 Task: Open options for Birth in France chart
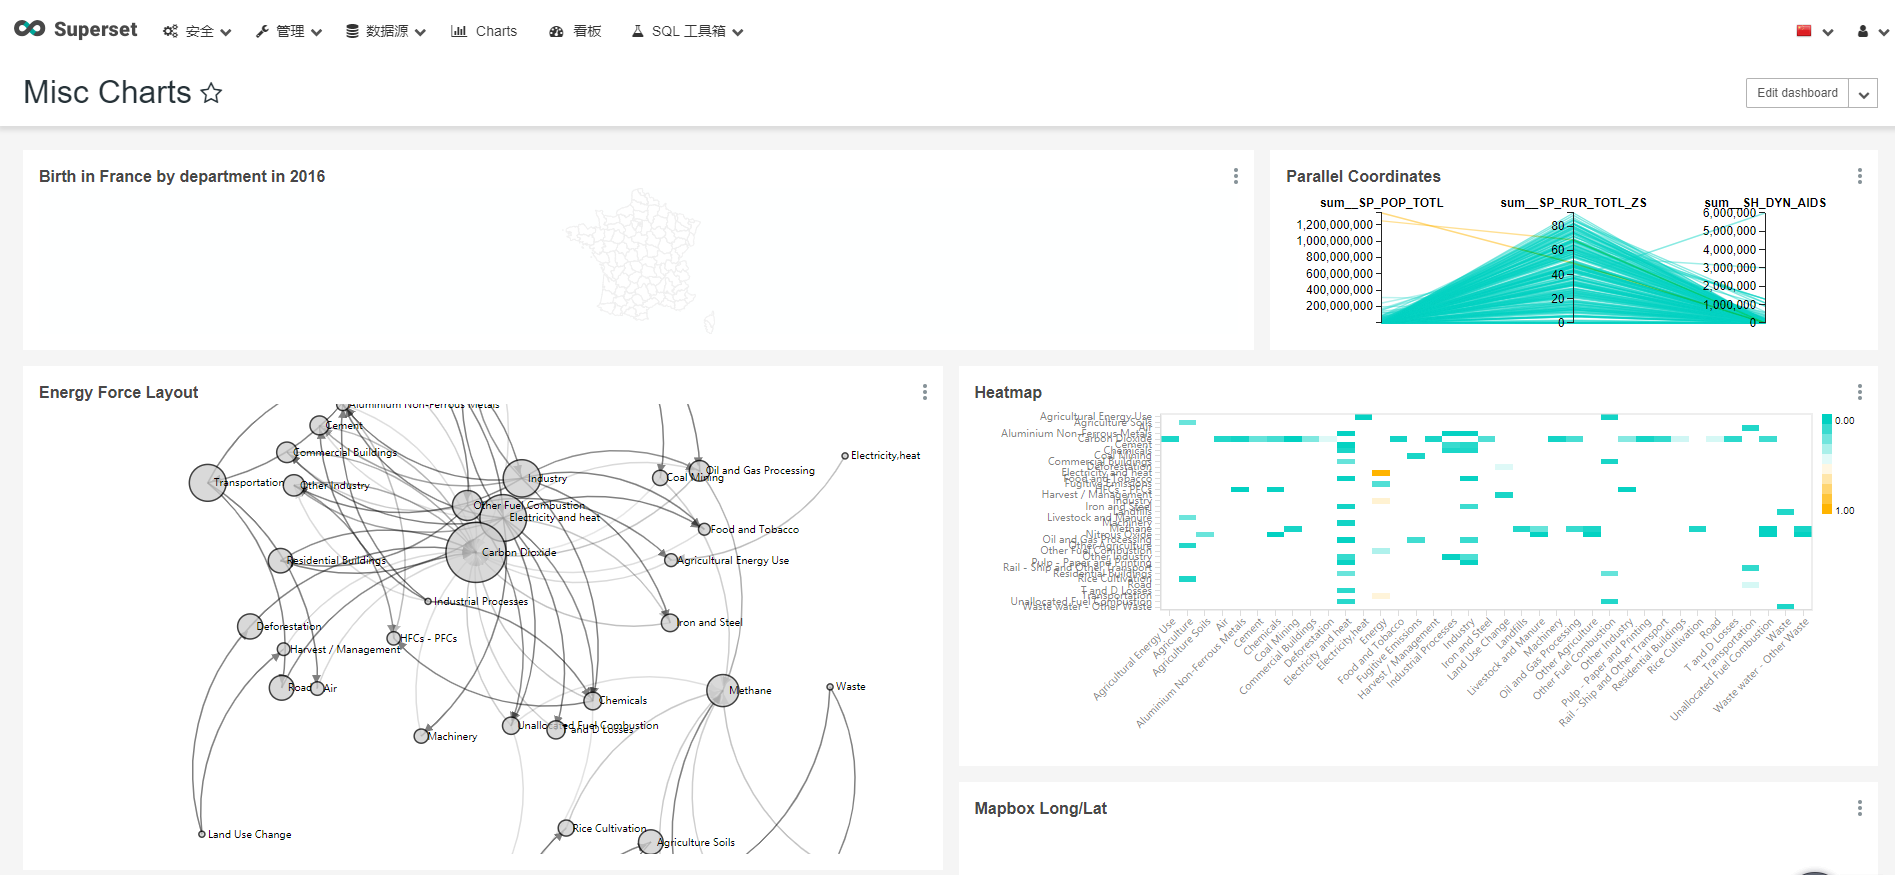pos(1236,176)
